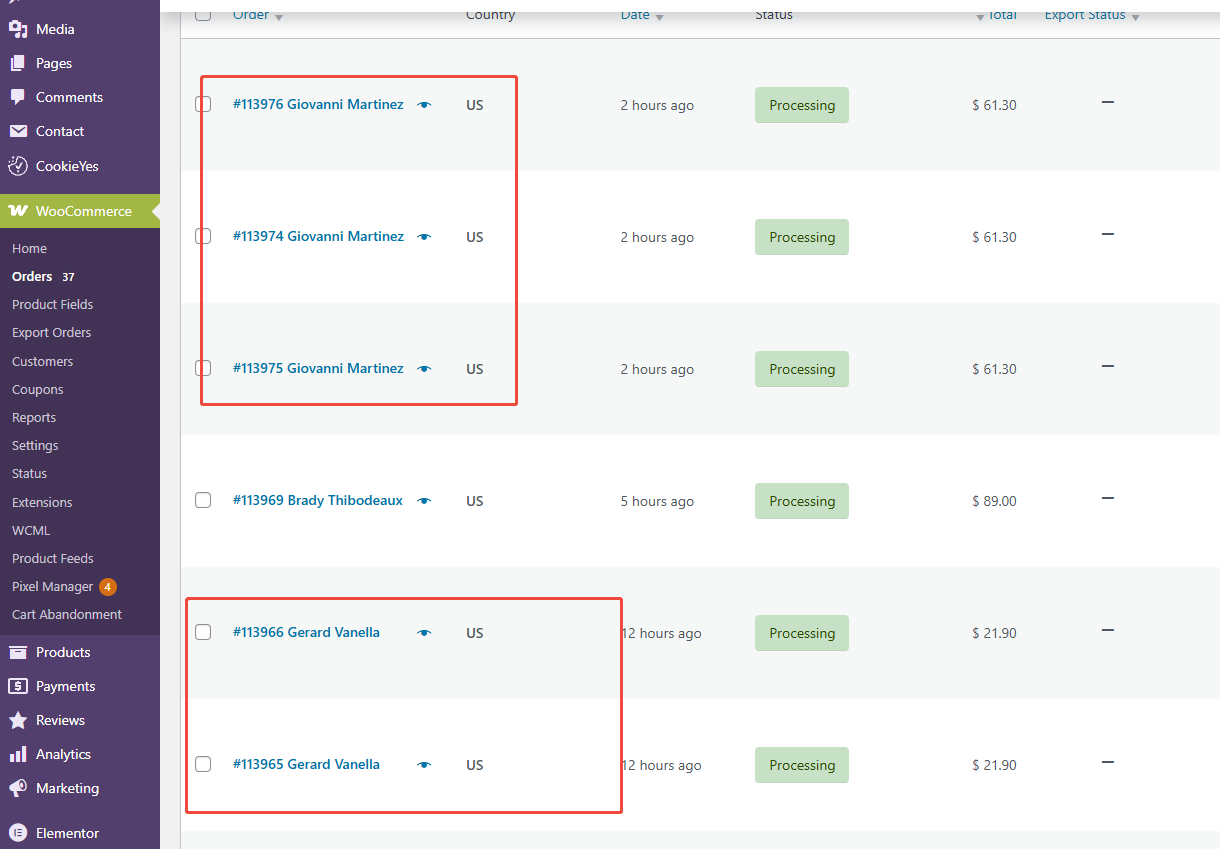Tick the checkbox for order #113965
Image resolution: width=1220 pixels, height=849 pixels.
(203, 764)
